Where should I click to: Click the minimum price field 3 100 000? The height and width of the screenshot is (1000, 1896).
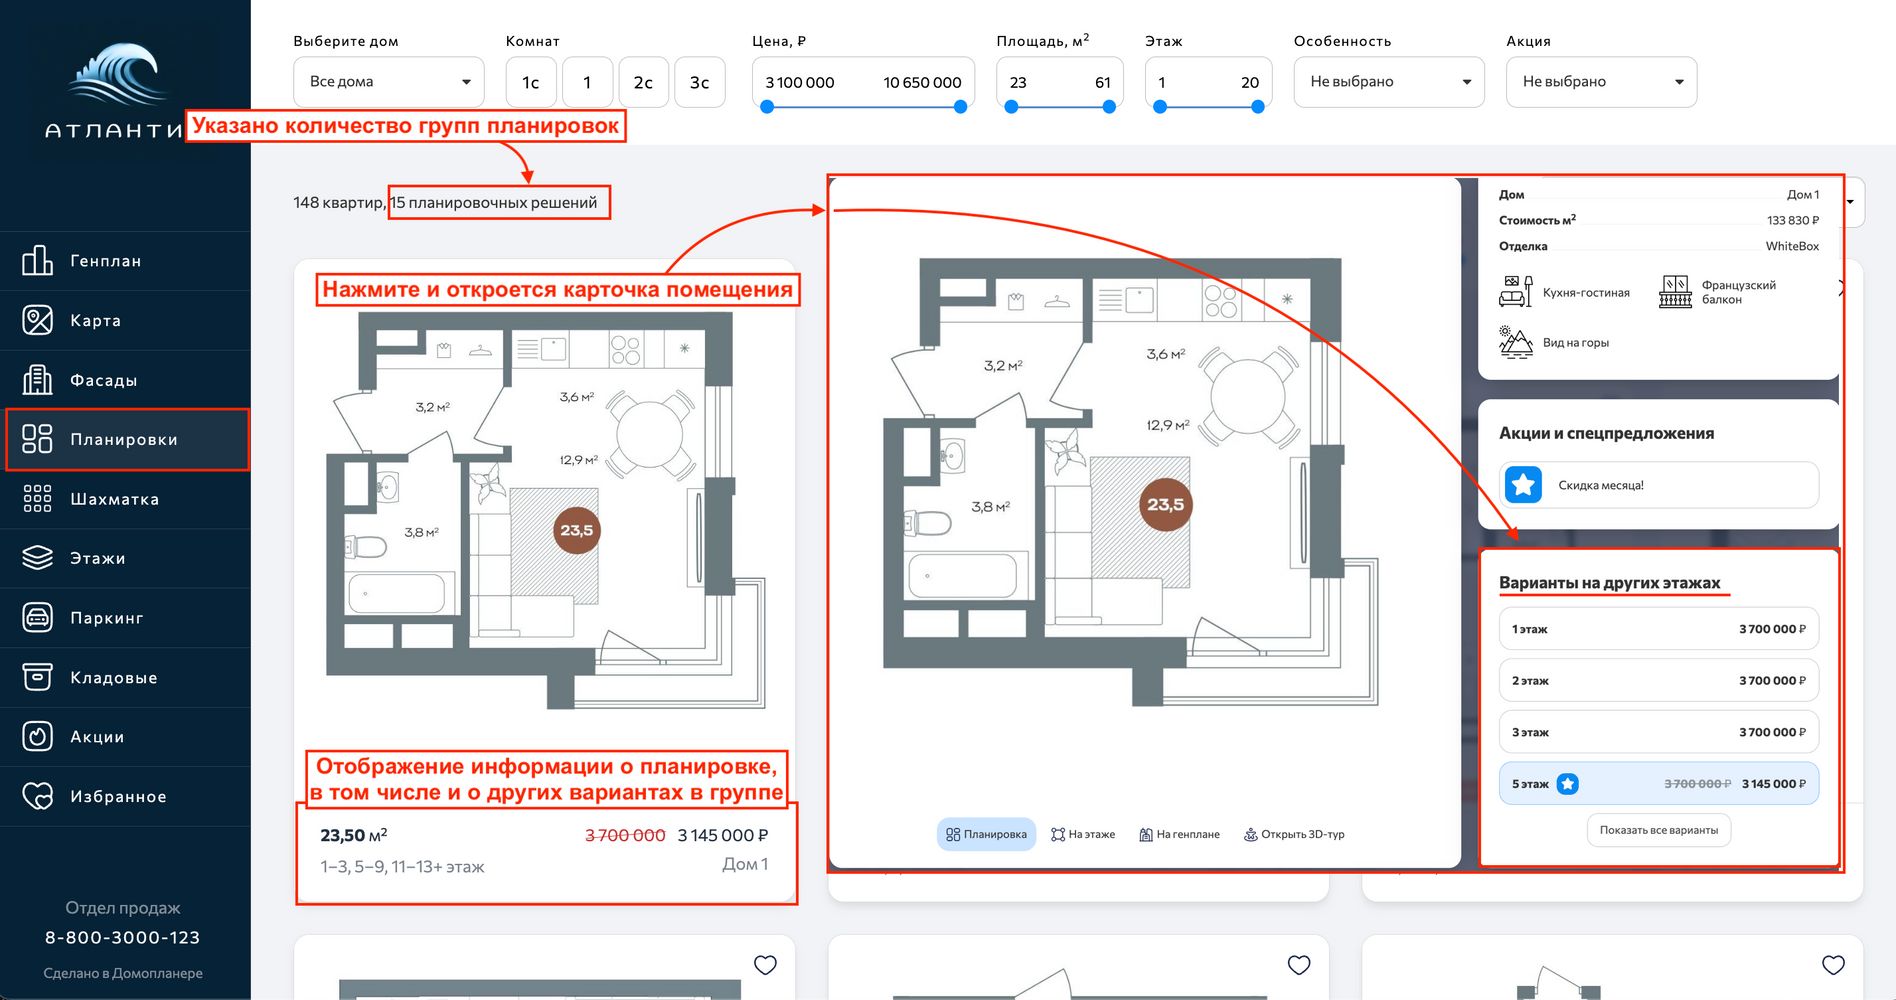pos(800,82)
